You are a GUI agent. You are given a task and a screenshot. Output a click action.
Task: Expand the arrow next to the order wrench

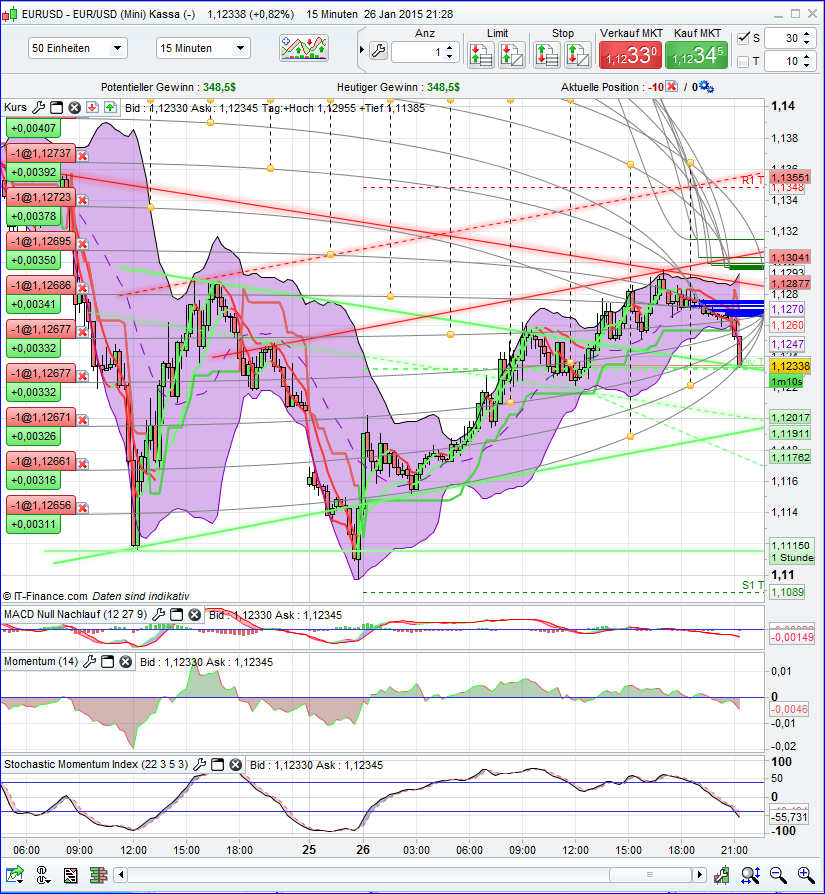[x=363, y=48]
